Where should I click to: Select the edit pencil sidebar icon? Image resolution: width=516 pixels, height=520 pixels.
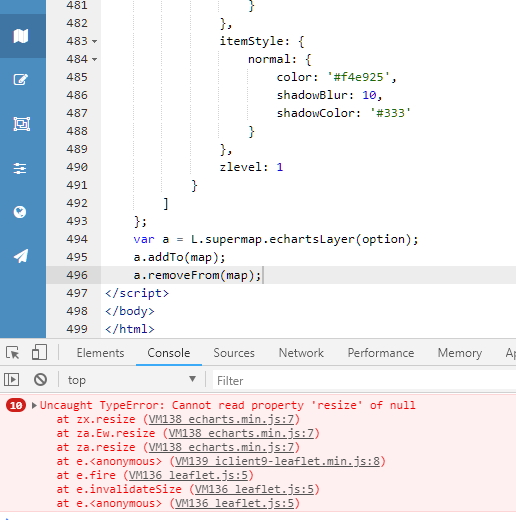(x=20, y=80)
